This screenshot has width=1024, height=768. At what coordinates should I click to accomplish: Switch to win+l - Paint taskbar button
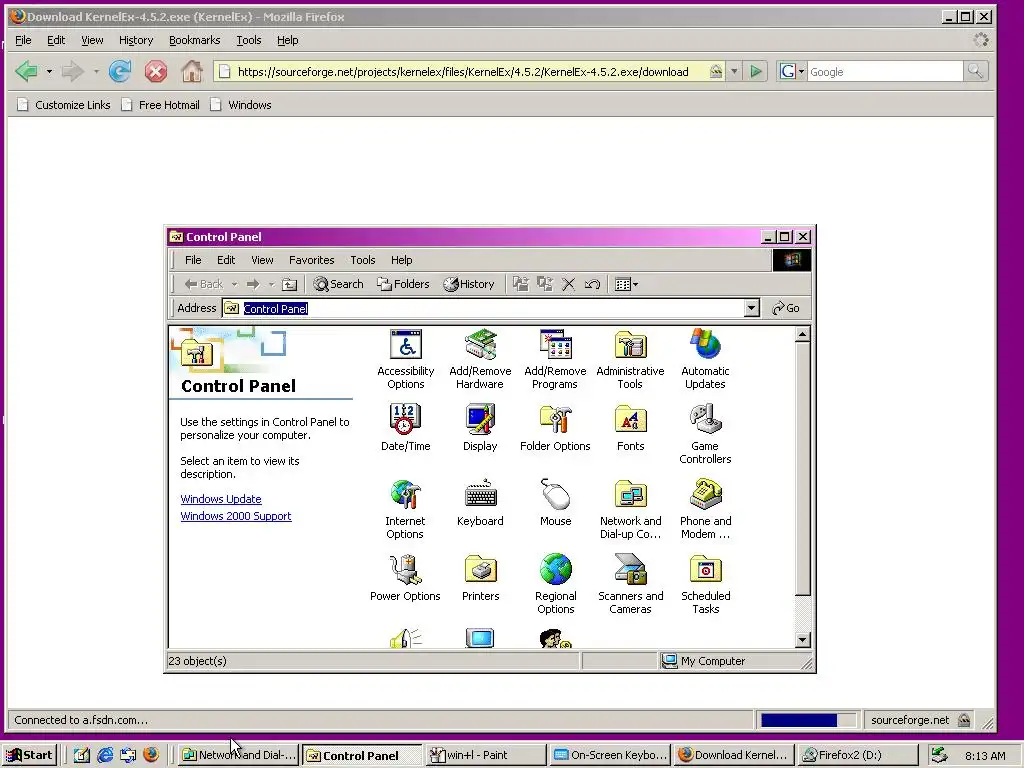click(486, 755)
